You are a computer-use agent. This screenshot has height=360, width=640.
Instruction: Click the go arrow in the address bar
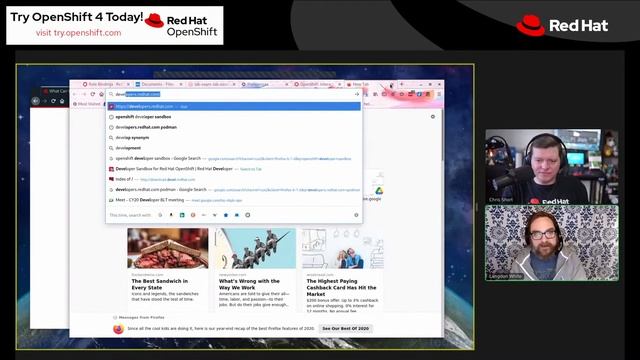click(x=356, y=94)
